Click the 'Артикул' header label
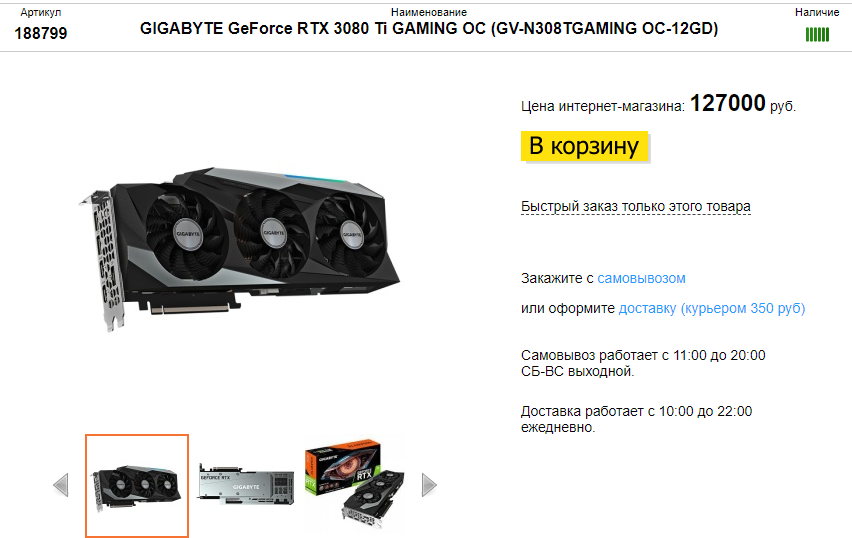 pos(41,12)
